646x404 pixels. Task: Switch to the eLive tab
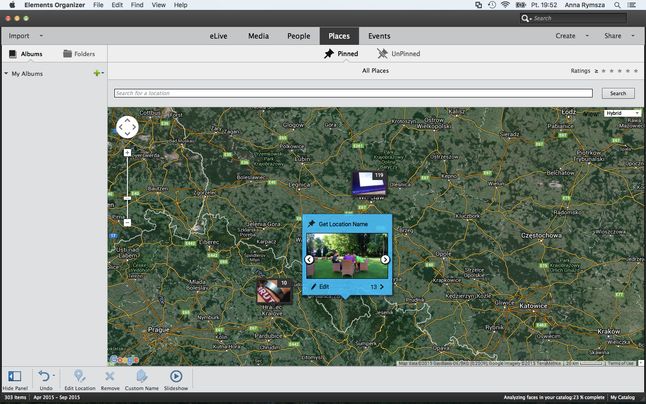click(x=218, y=36)
